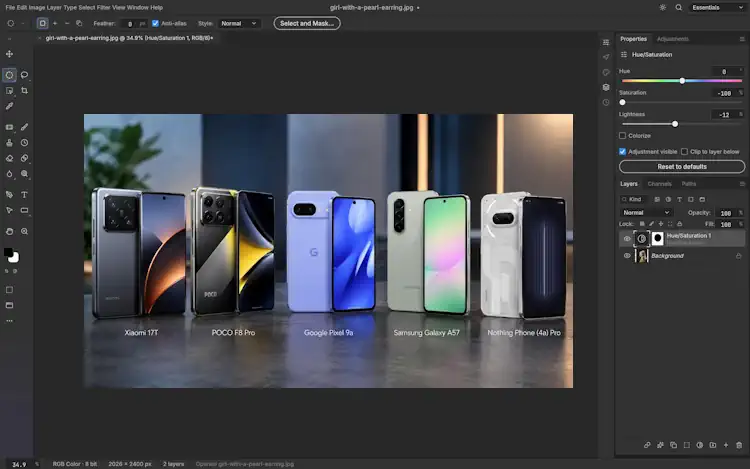Click the Hue slider handle
Image resolution: width=750 pixels, height=469 pixels.
(682, 81)
